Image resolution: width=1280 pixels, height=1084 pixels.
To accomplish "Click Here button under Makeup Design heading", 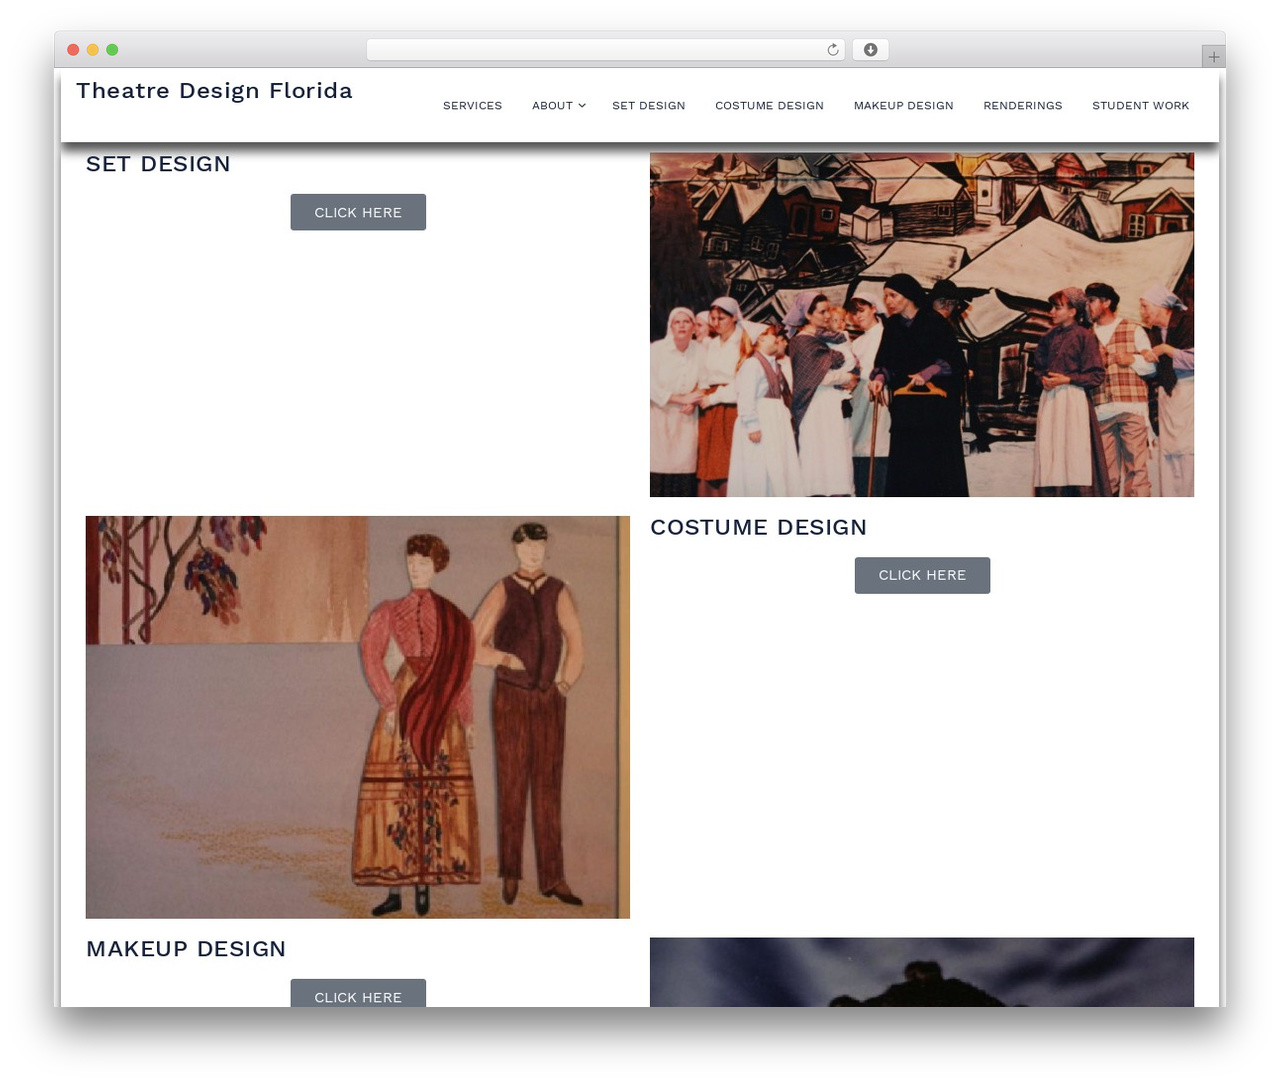I will tap(358, 993).
